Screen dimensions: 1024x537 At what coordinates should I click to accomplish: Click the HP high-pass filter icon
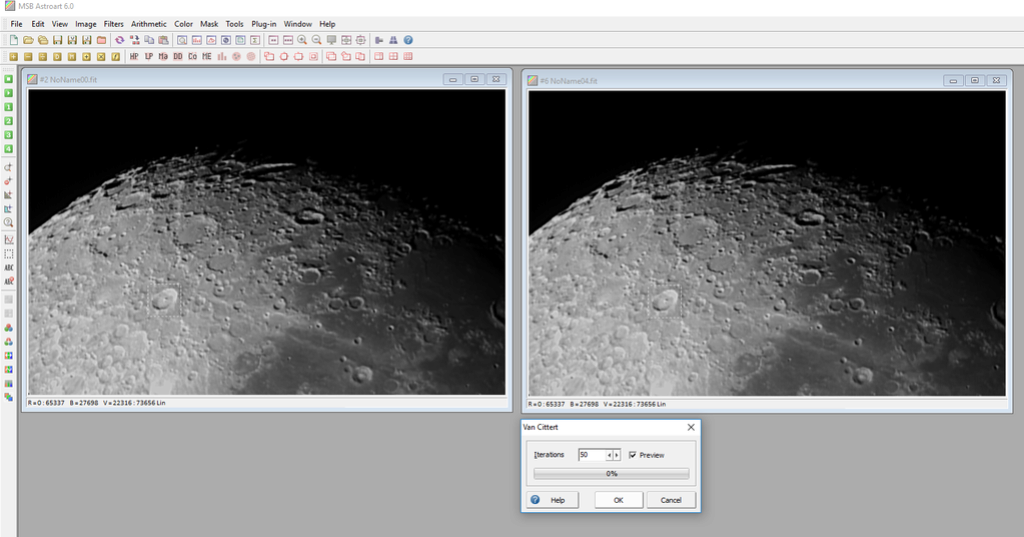[134, 57]
